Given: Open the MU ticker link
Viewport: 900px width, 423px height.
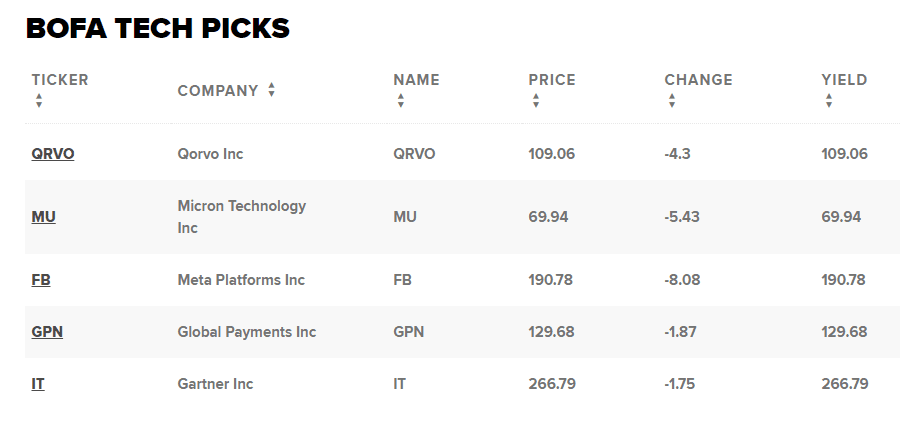Looking at the screenshot, I should (43, 216).
